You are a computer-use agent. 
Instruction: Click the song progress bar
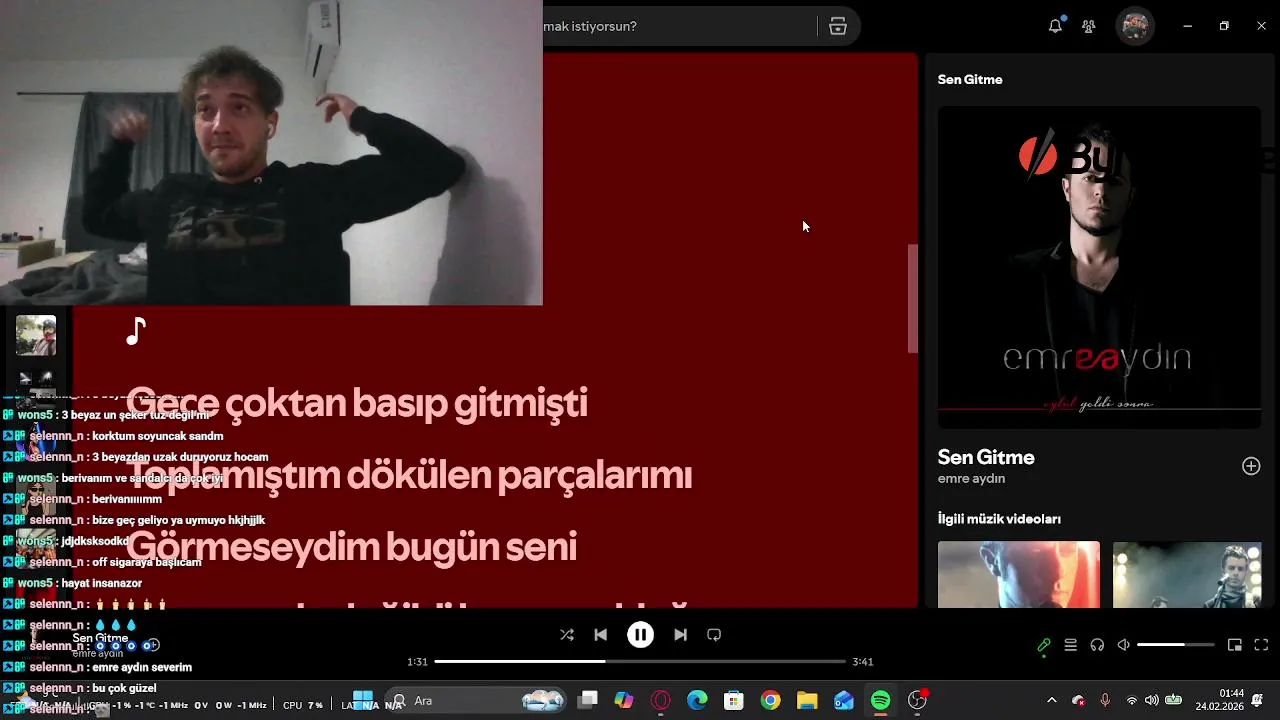click(640, 662)
